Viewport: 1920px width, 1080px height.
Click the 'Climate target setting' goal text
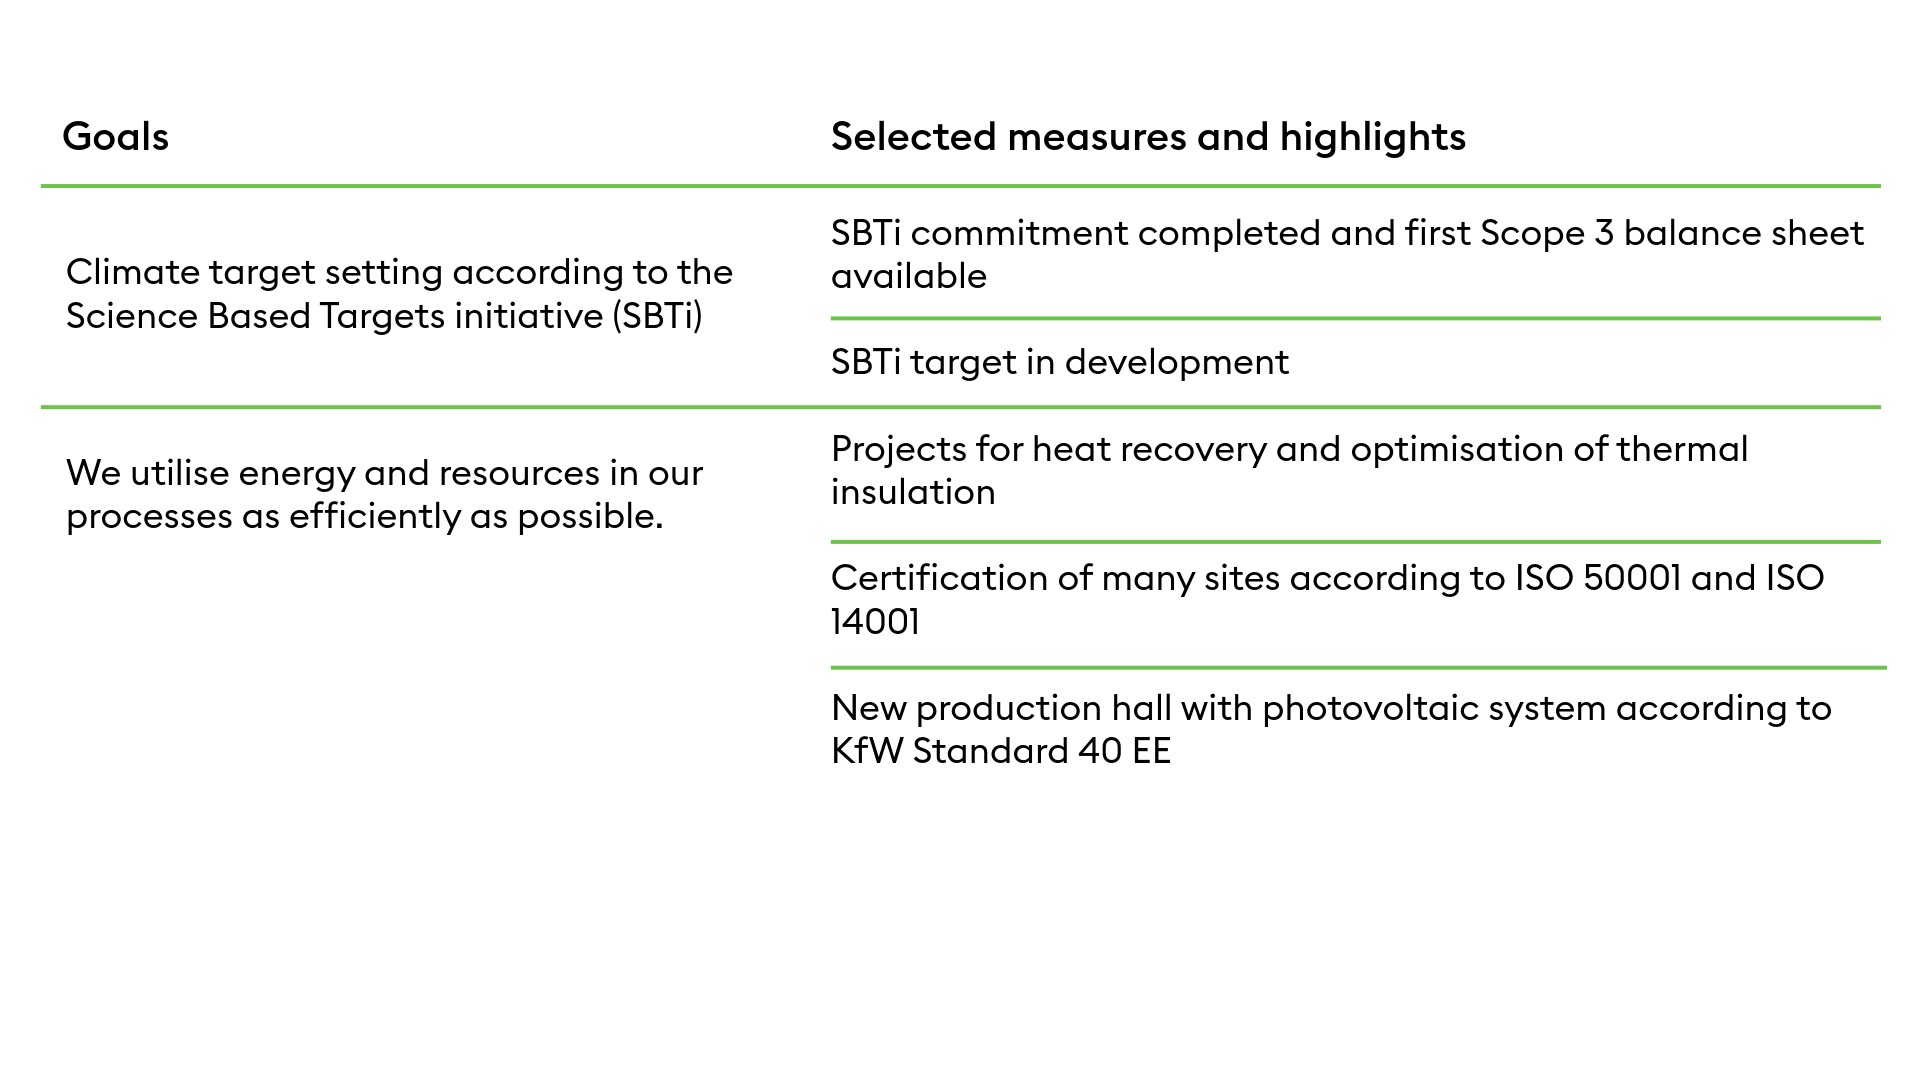point(398,272)
